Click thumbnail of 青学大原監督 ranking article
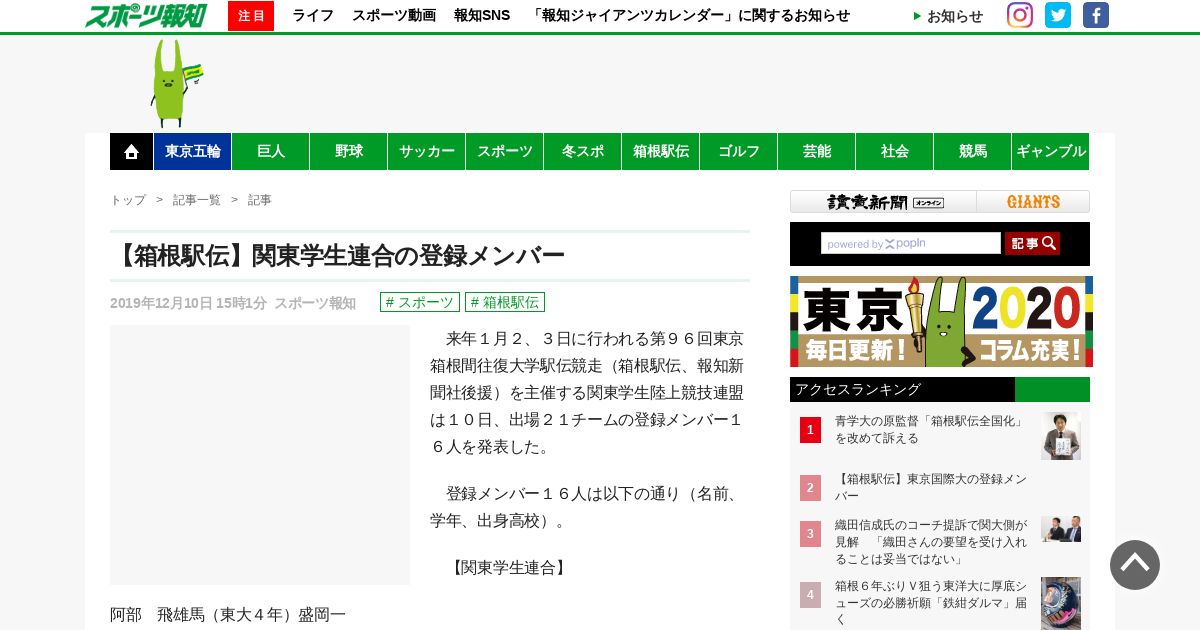Viewport: 1200px width, 630px height. click(1061, 436)
